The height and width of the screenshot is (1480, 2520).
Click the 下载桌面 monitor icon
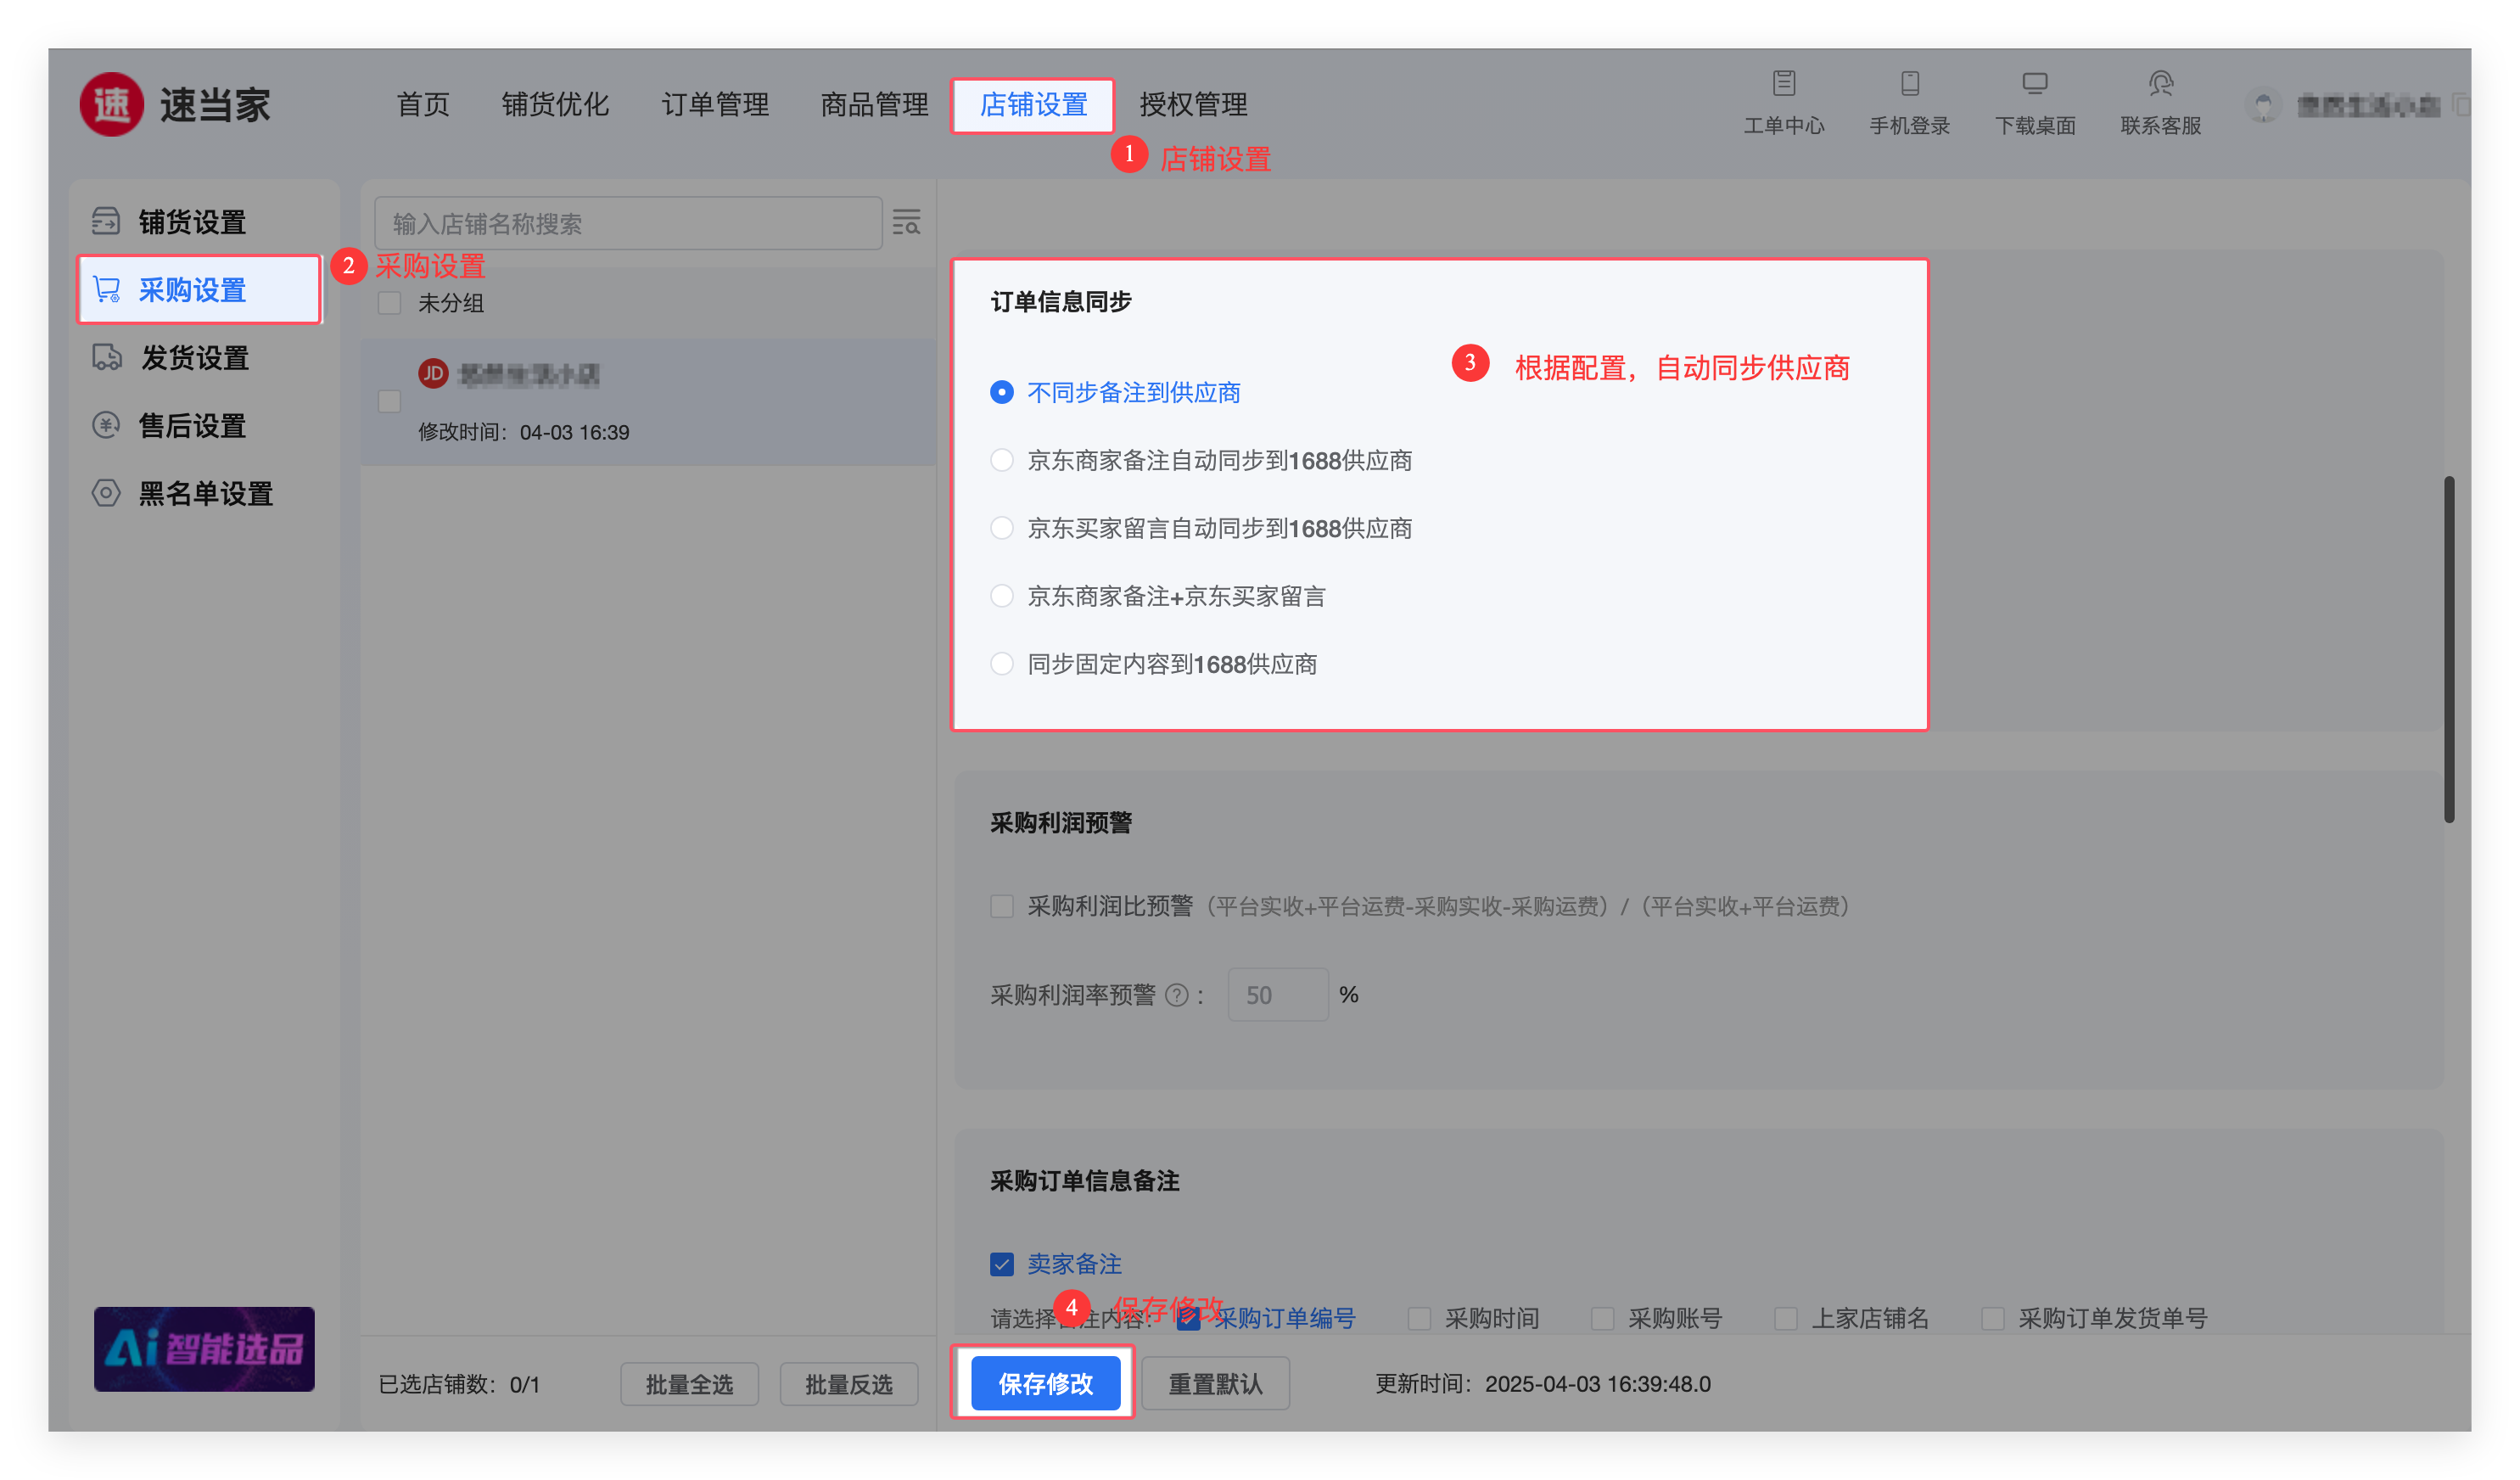click(x=2034, y=83)
